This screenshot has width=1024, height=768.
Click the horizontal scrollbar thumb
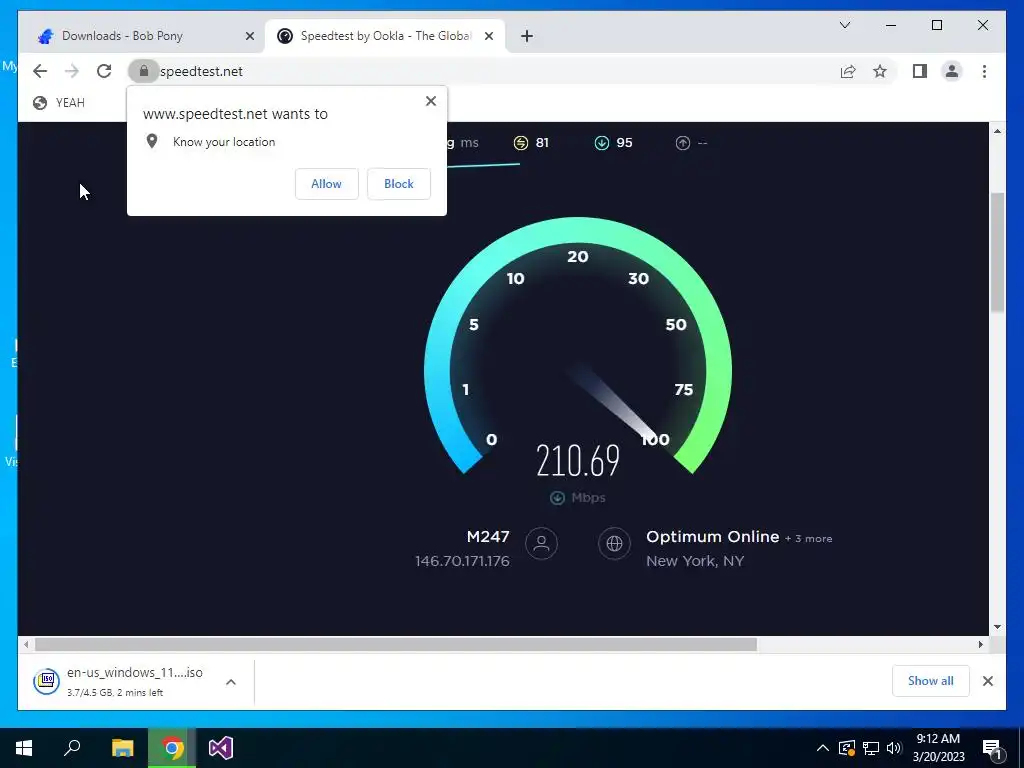point(396,645)
